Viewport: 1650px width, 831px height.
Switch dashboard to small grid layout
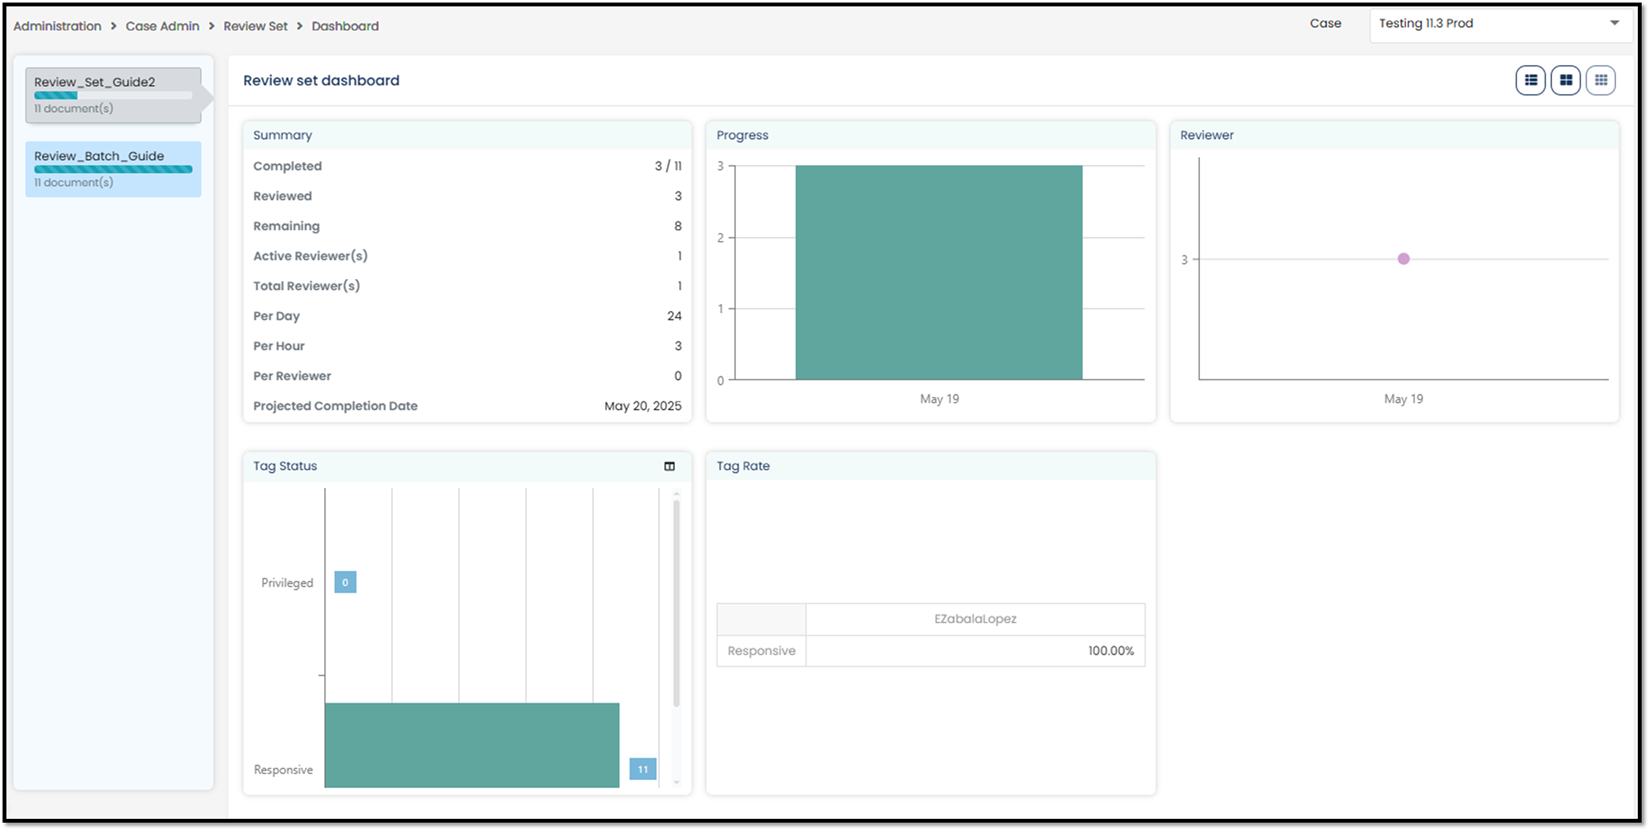tap(1600, 81)
